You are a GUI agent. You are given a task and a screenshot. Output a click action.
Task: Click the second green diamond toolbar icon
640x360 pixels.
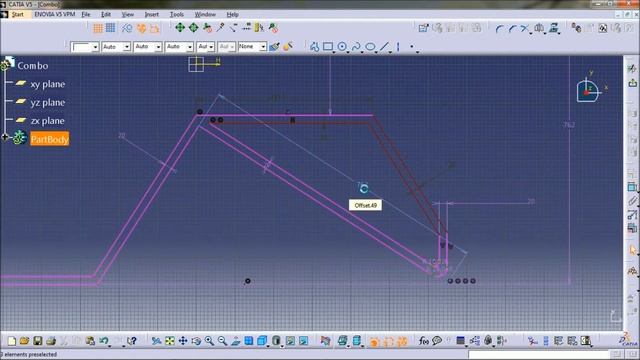coord(193,28)
